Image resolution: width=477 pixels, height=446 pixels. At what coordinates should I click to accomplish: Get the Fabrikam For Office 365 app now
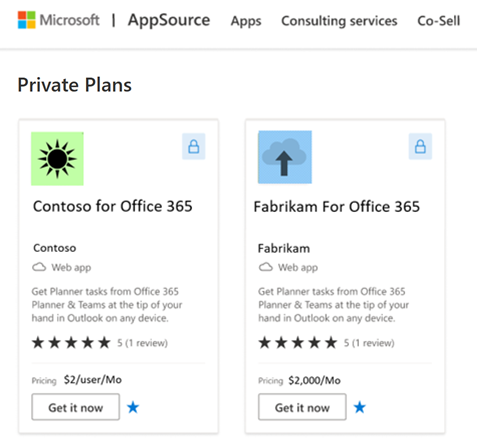point(302,407)
